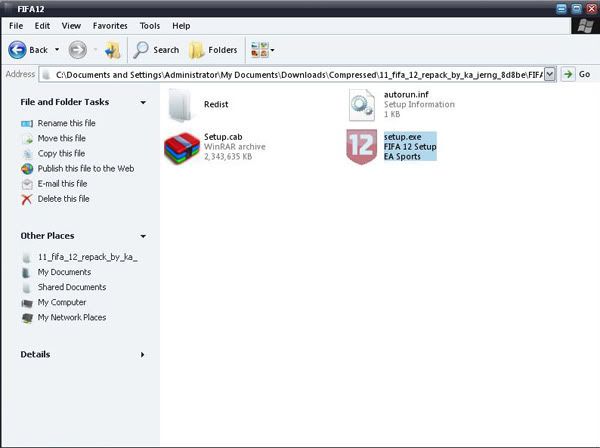Click the Search magnifier icon
This screenshot has height=448, width=600.
click(141, 50)
